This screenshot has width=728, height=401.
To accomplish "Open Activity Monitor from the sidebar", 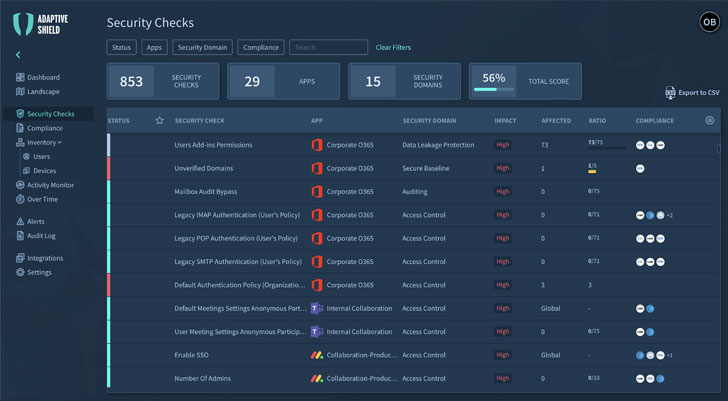I will [x=19, y=185].
